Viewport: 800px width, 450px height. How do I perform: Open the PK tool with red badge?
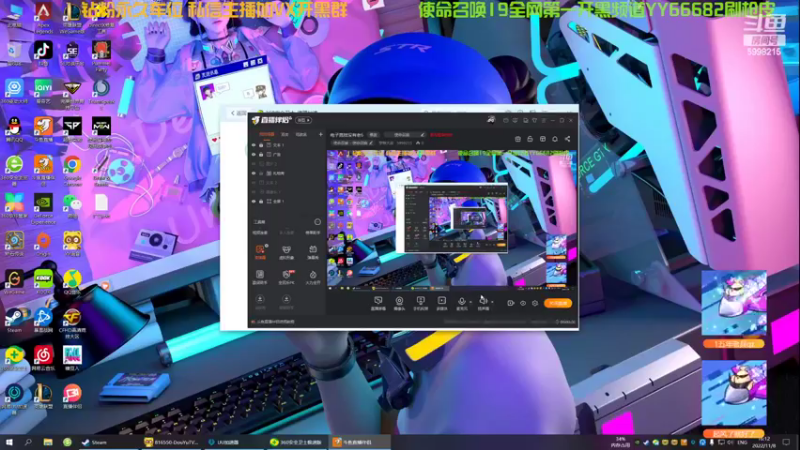[x=286, y=274]
